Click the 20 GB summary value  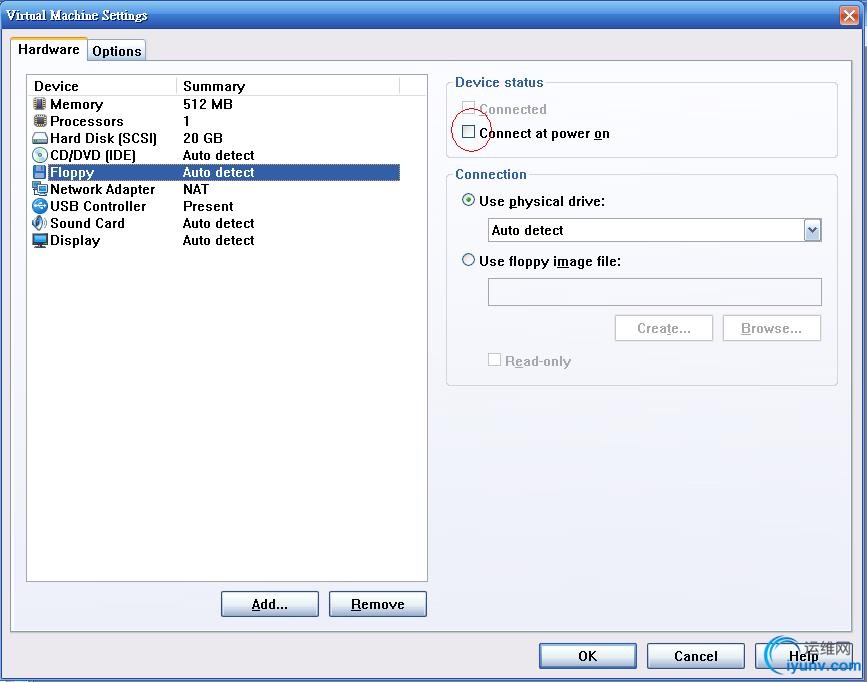(202, 138)
